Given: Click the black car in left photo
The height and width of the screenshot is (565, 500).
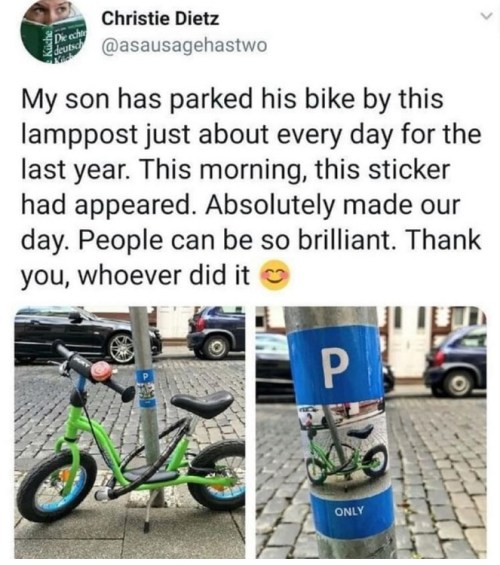Looking at the screenshot, I should (x=87, y=334).
